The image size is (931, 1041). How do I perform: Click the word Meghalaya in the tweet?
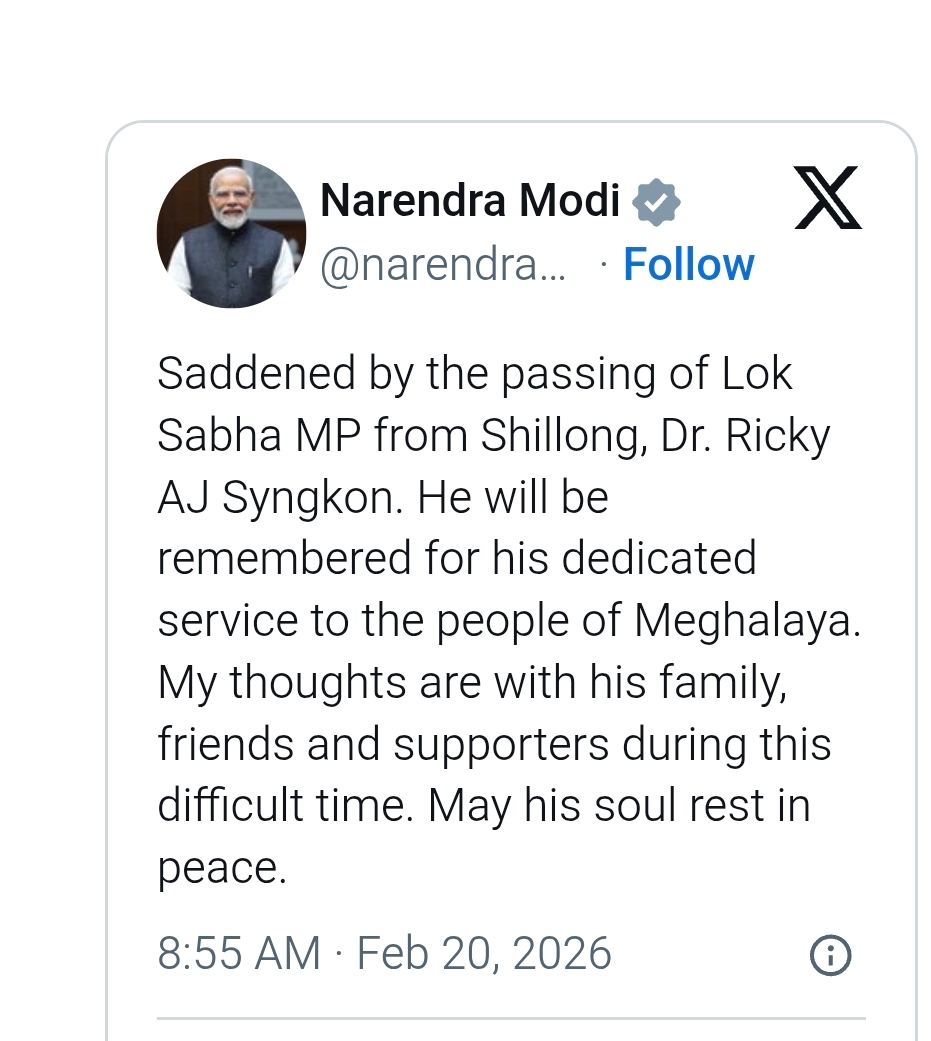pos(746,621)
